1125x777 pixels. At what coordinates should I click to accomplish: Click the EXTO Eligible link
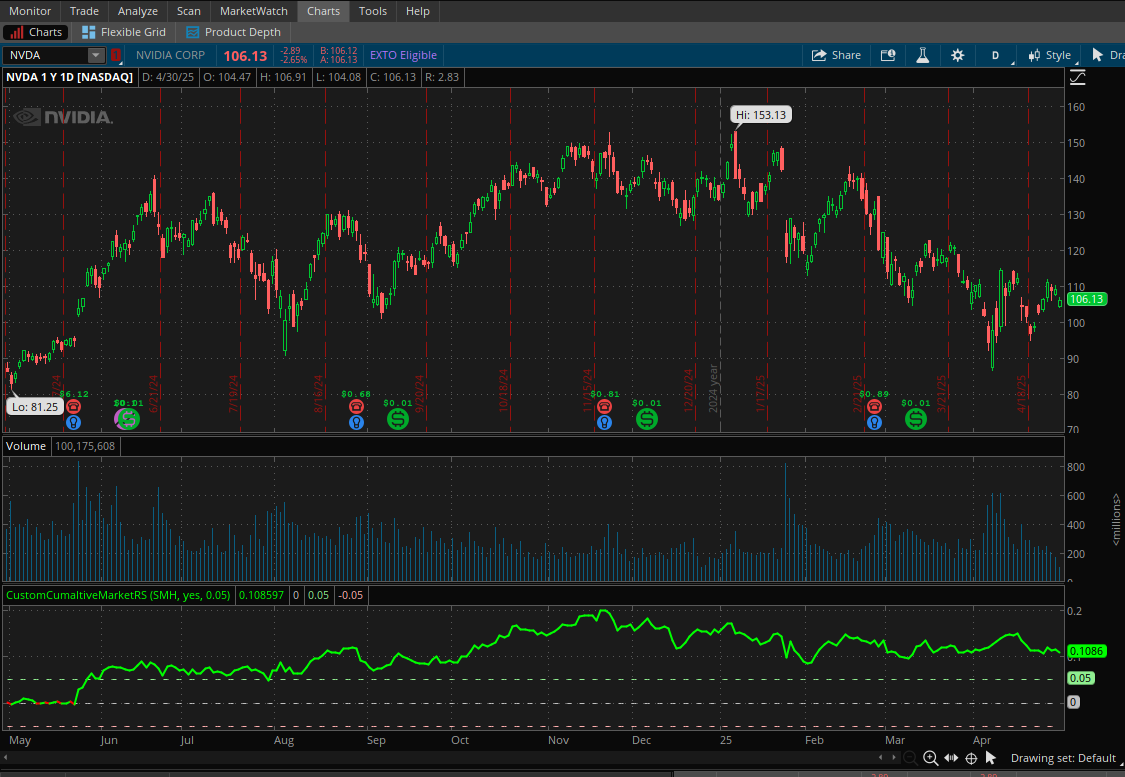403,55
